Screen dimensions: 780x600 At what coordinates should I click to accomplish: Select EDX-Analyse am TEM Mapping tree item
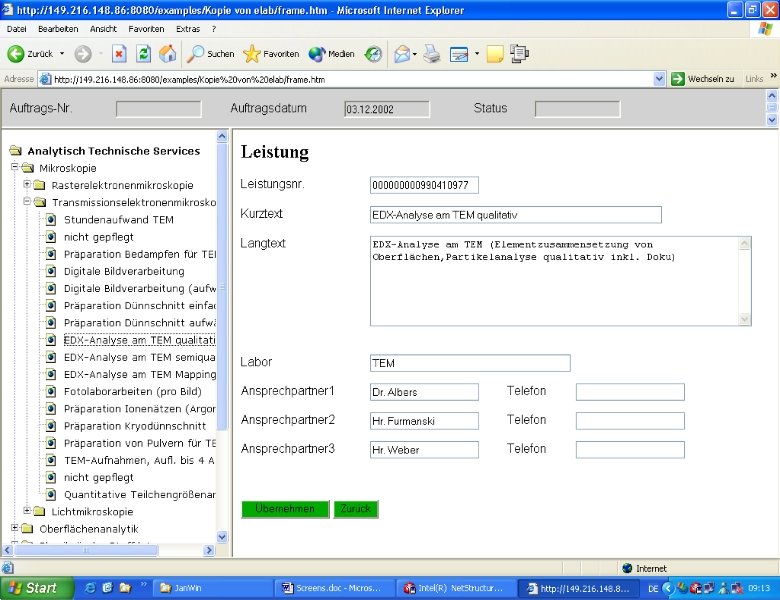[140, 374]
